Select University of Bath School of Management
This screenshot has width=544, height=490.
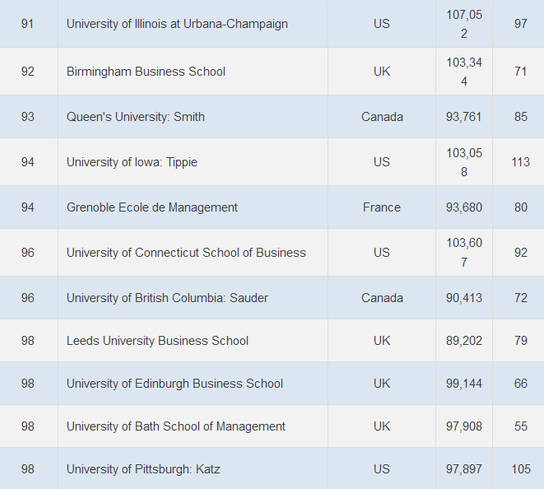[x=176, y=426]
